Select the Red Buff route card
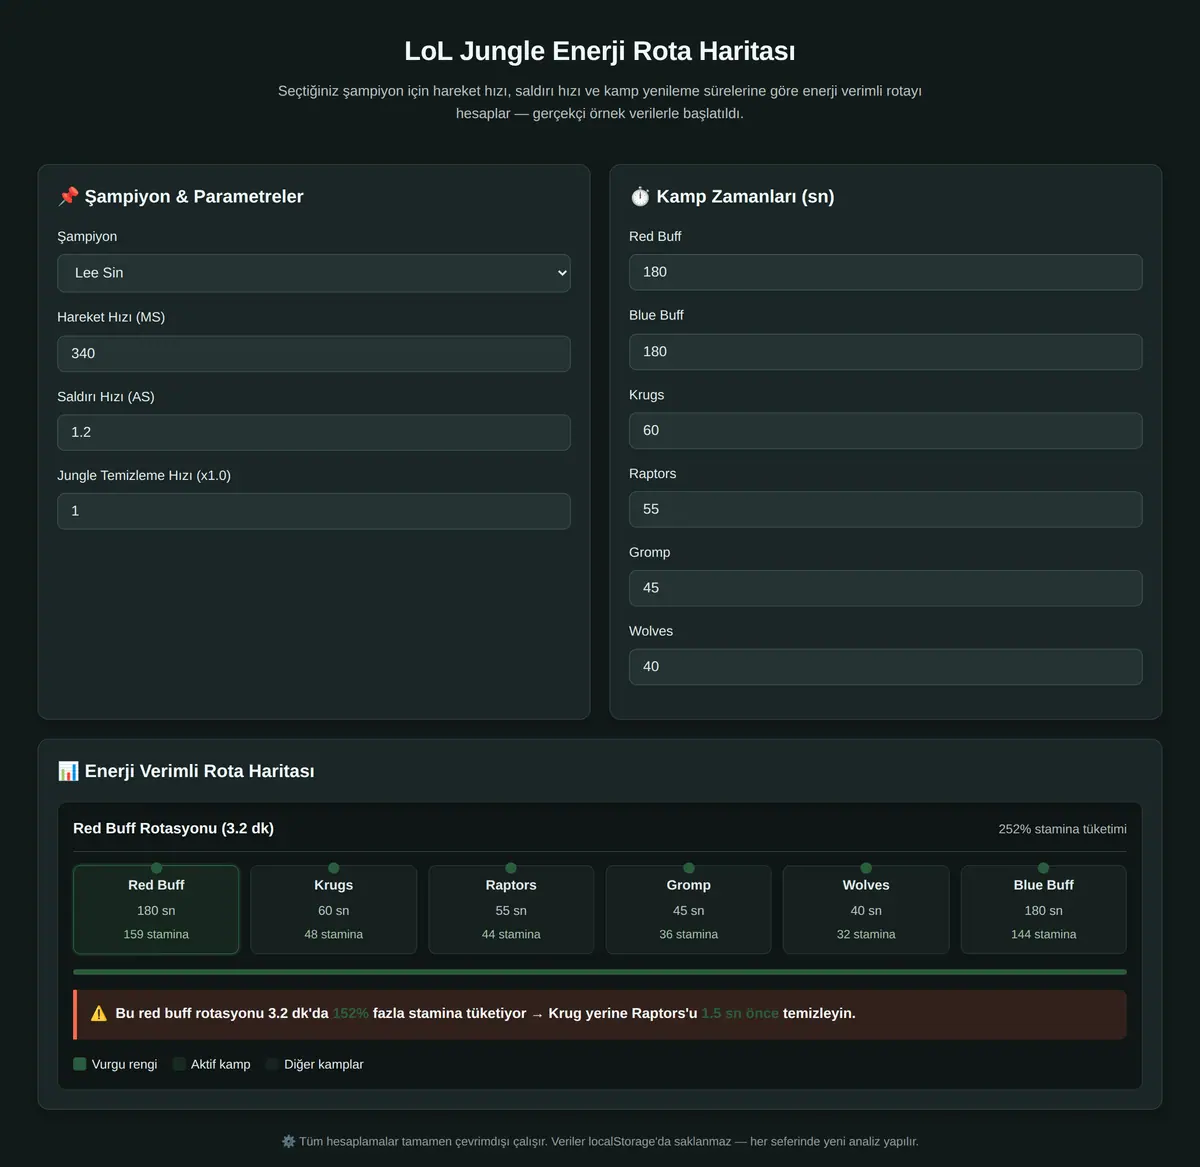The height and width of the screenshot is (1167, 1200). [x=156, y=909]
